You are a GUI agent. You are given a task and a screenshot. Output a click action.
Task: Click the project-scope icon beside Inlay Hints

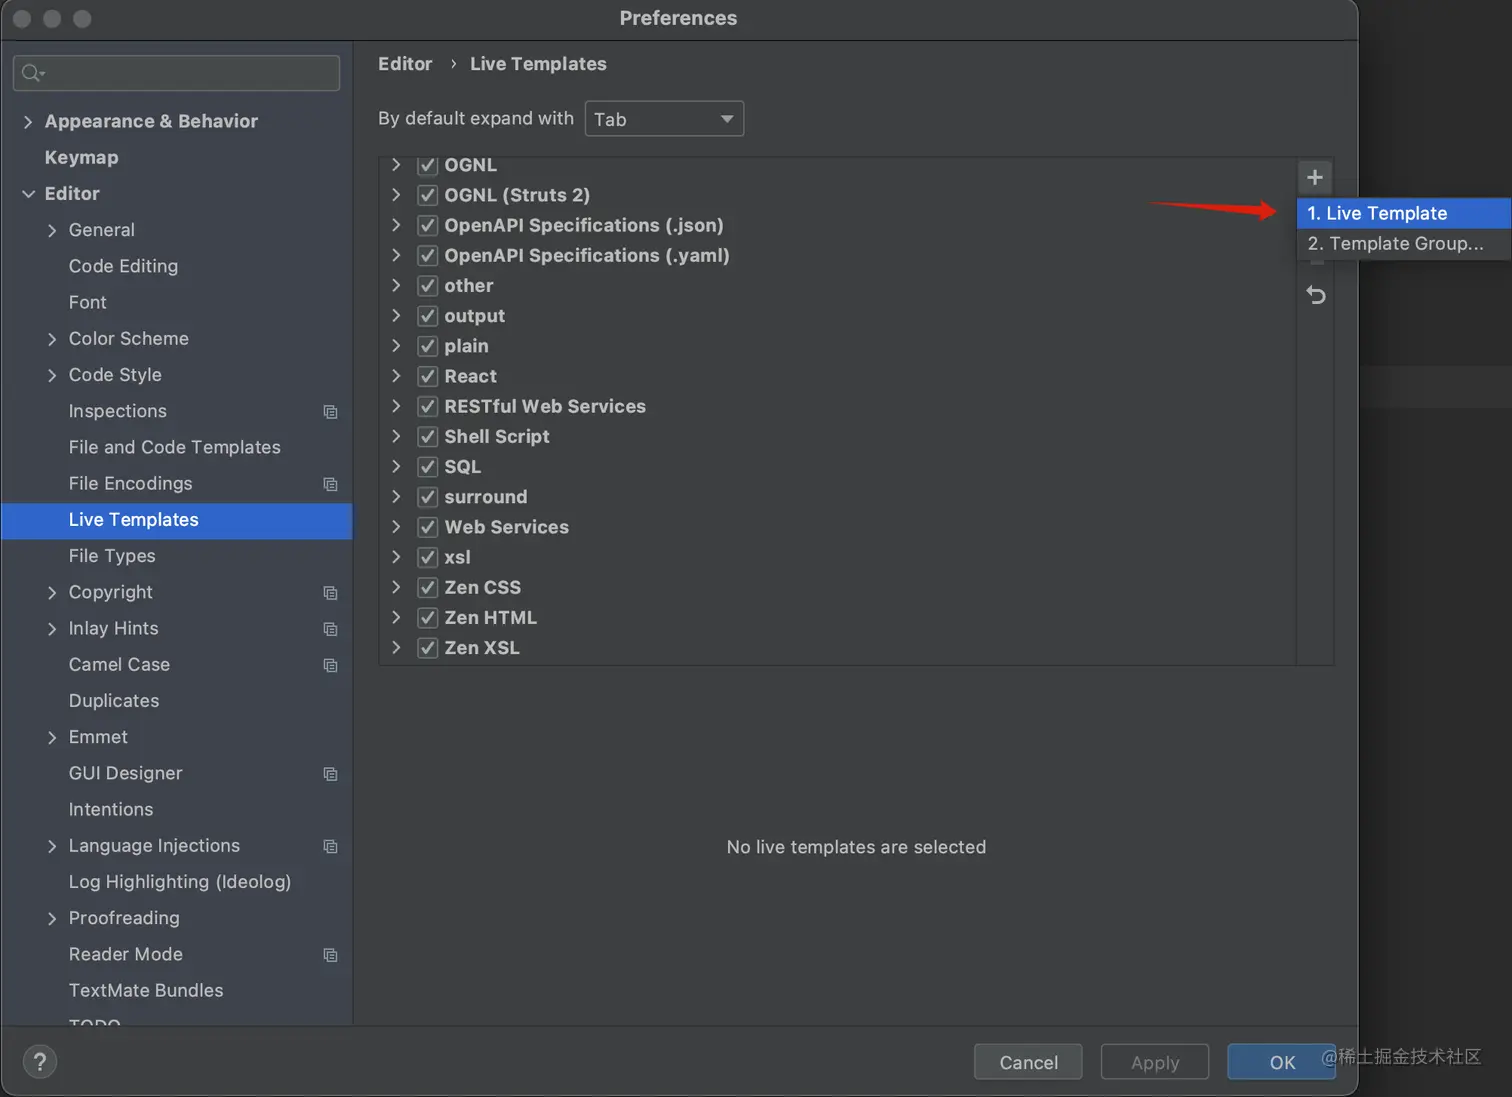pos(331,629)
